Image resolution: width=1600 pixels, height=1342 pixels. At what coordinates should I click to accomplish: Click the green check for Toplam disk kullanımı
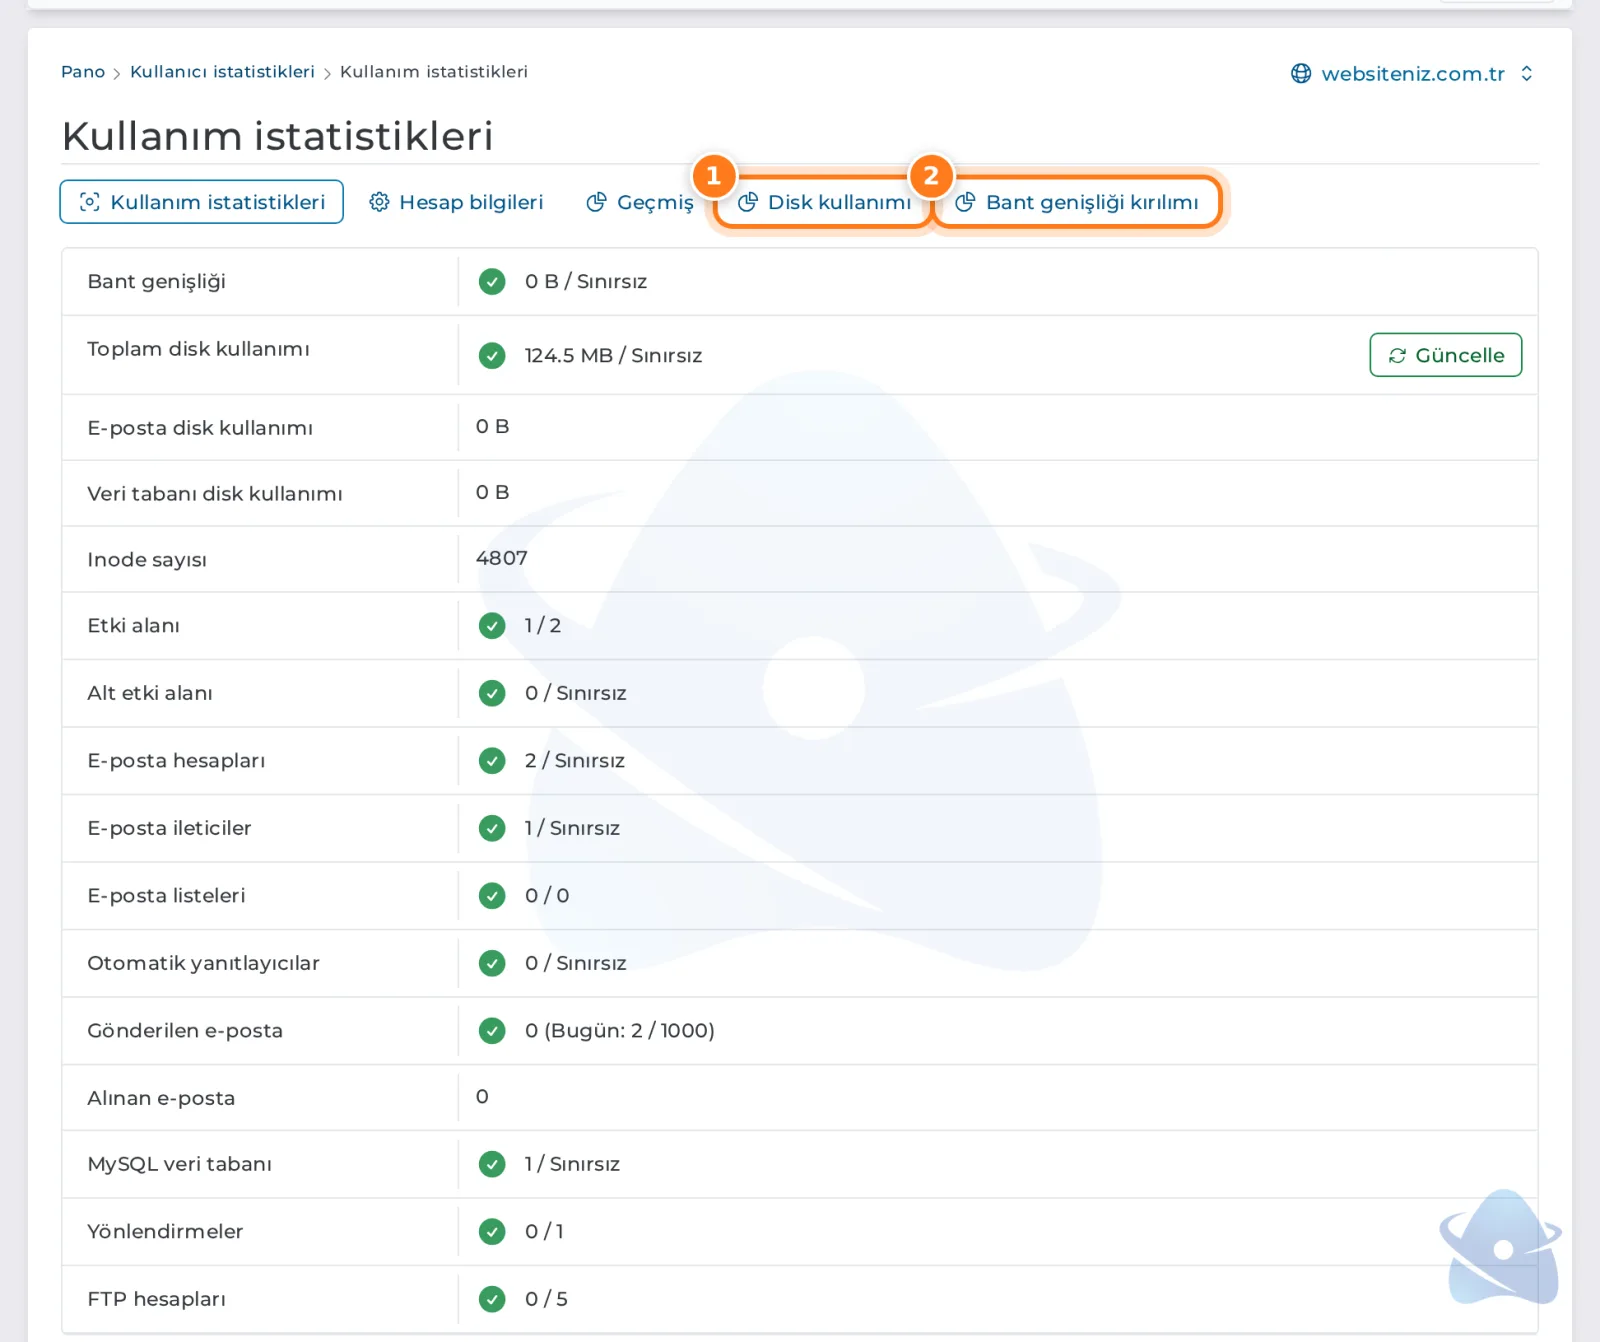(492, 356)
